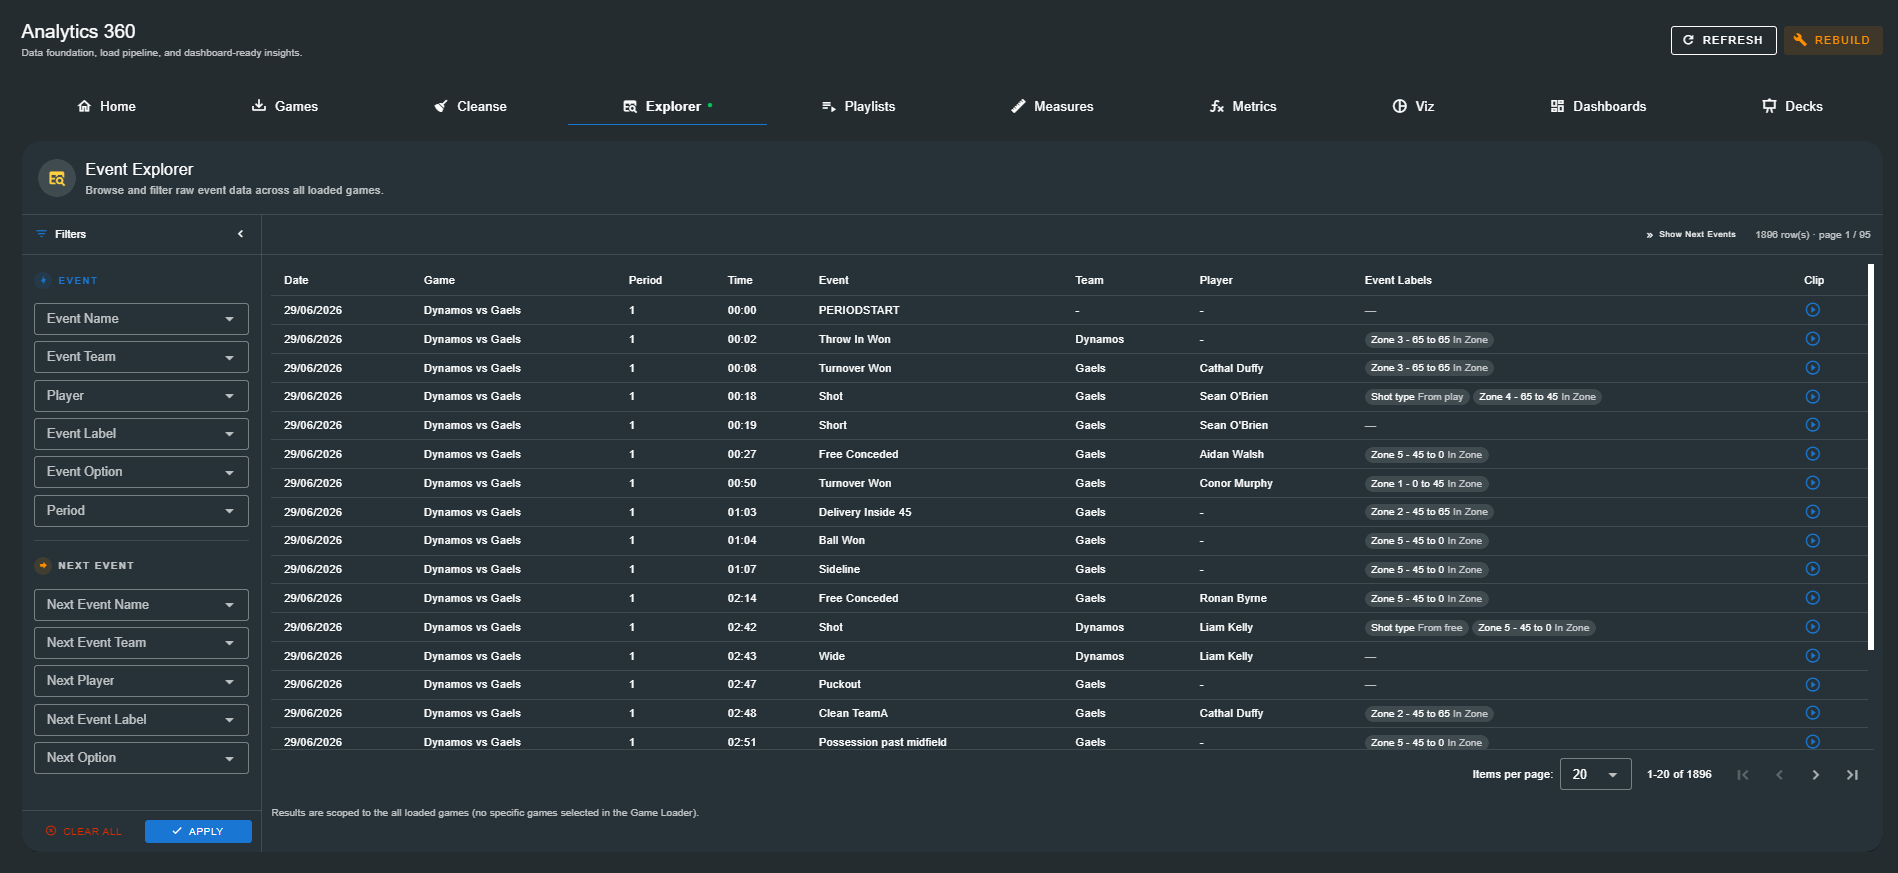Click the Event section marker icon
1898x873 pixels.
click(x=43, y=281)
